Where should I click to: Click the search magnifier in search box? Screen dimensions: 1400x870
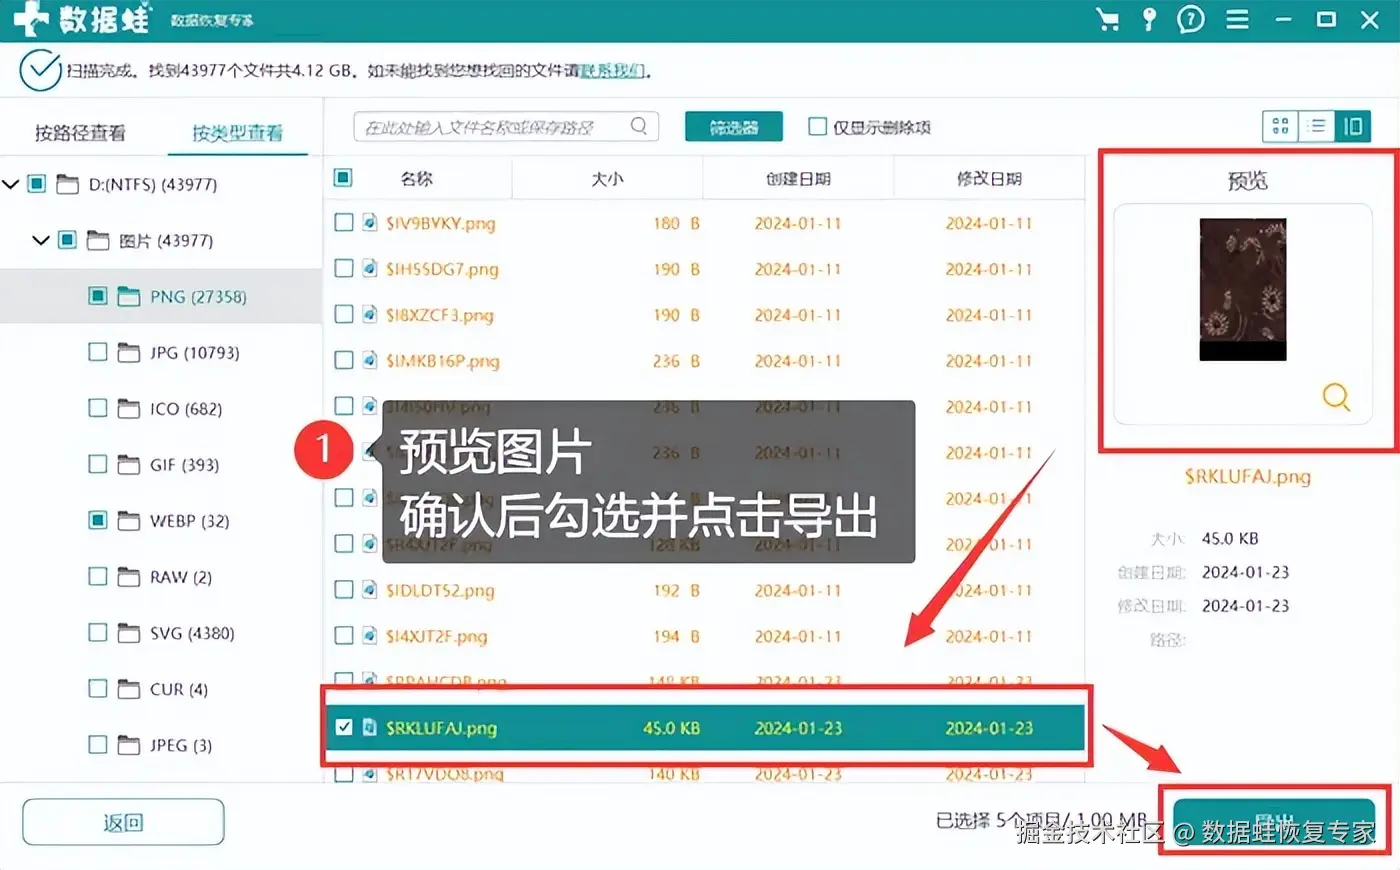tap(639, 126)
